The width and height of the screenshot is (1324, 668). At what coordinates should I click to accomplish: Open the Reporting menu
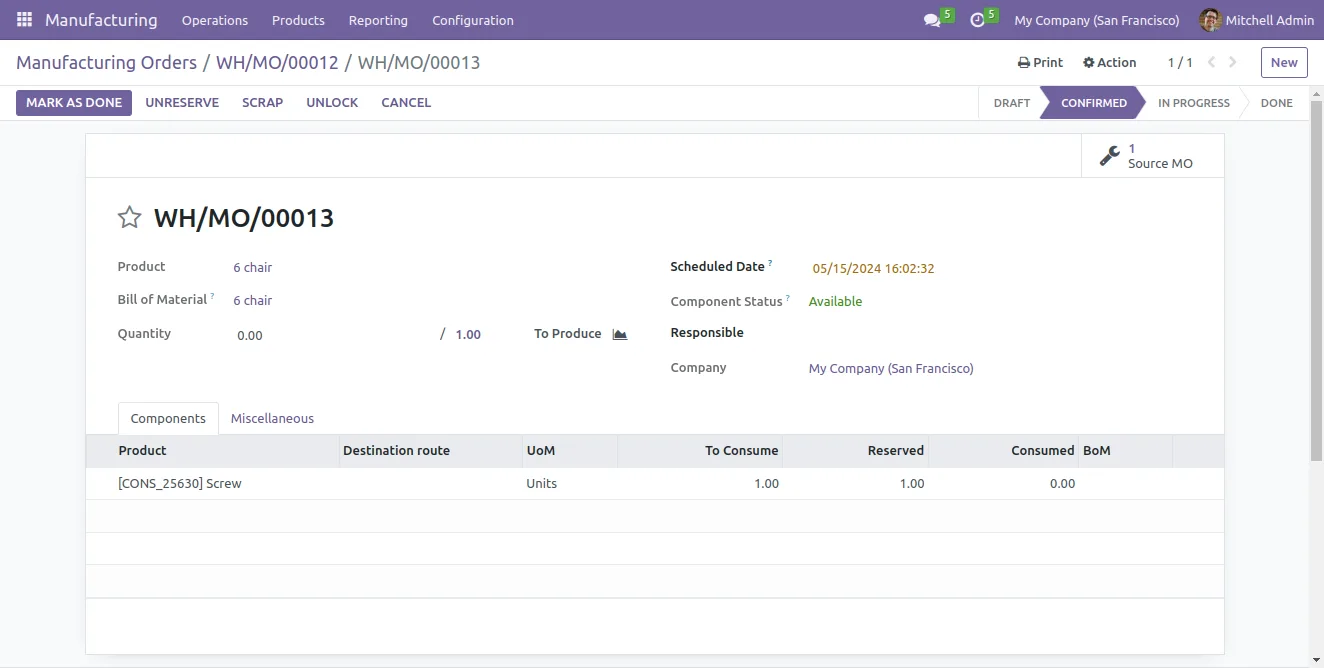pos(378,20)
